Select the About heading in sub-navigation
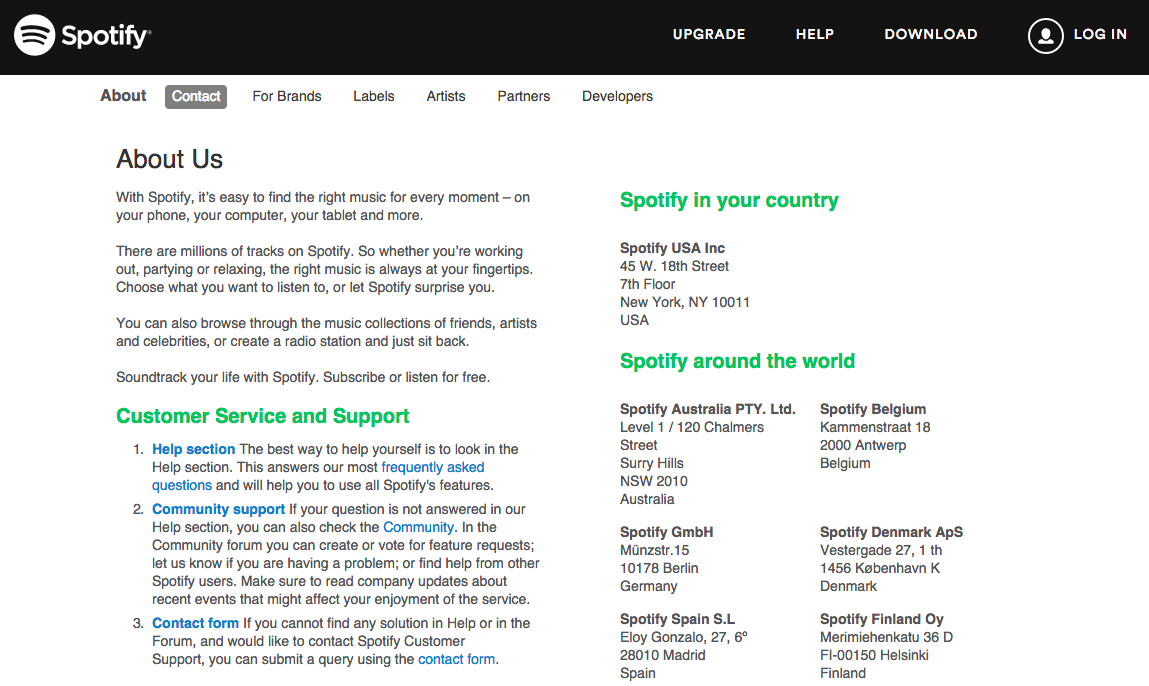 pos(123,95)
